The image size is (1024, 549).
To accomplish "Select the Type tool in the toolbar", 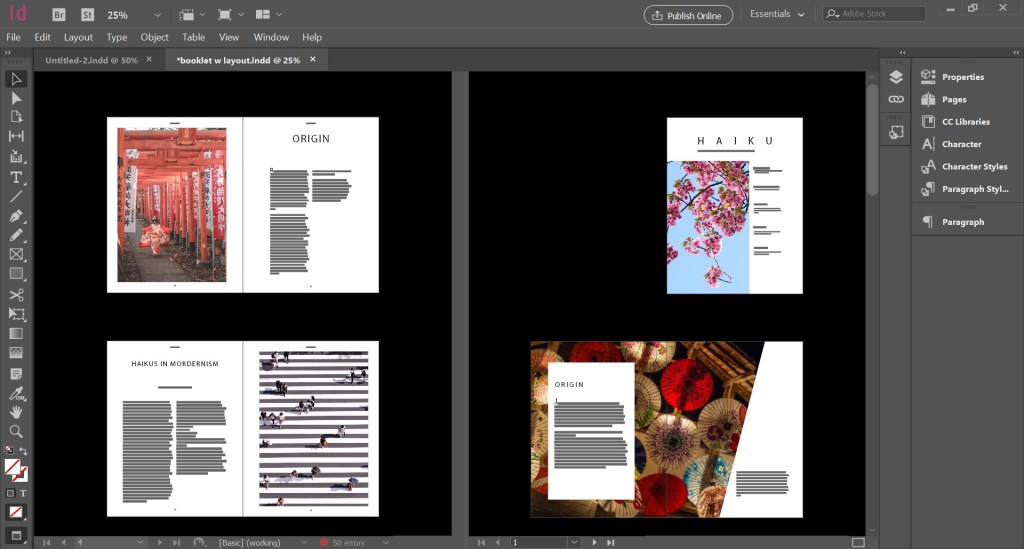I will (16, 177).
